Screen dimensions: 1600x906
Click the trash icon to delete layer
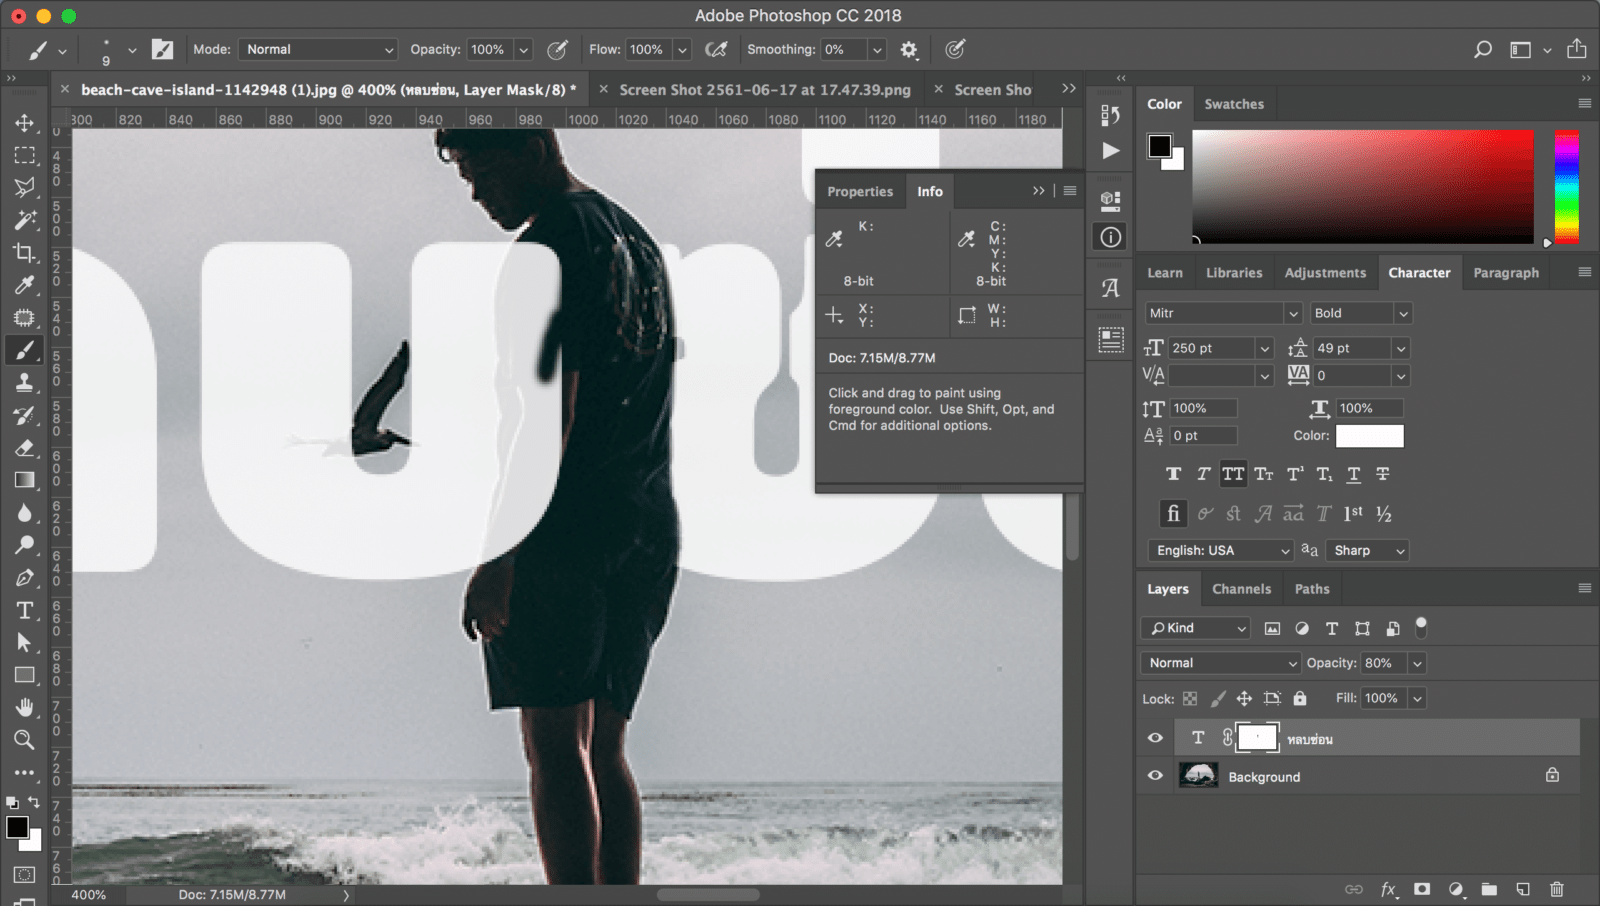click(x=1556, y=889)
